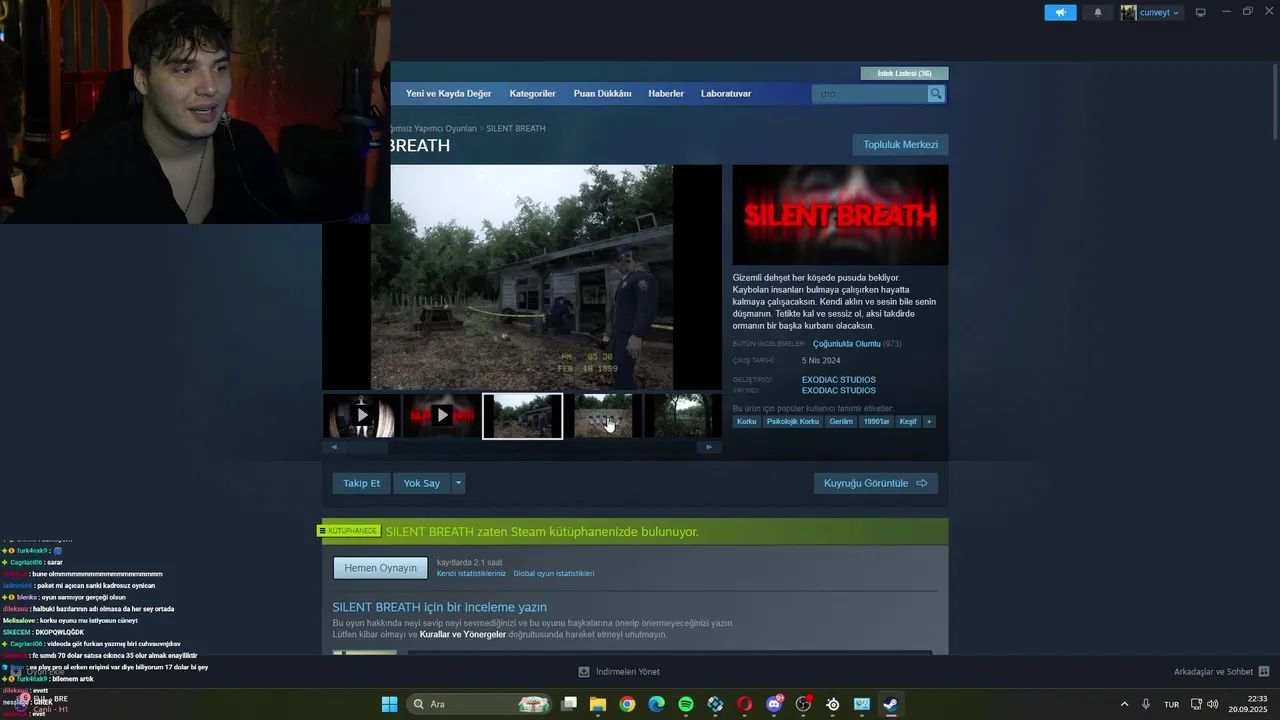Expand the Yok Say dropdown arrow
The width and height of the screenshot is (1280, 720).
(459, 483)
